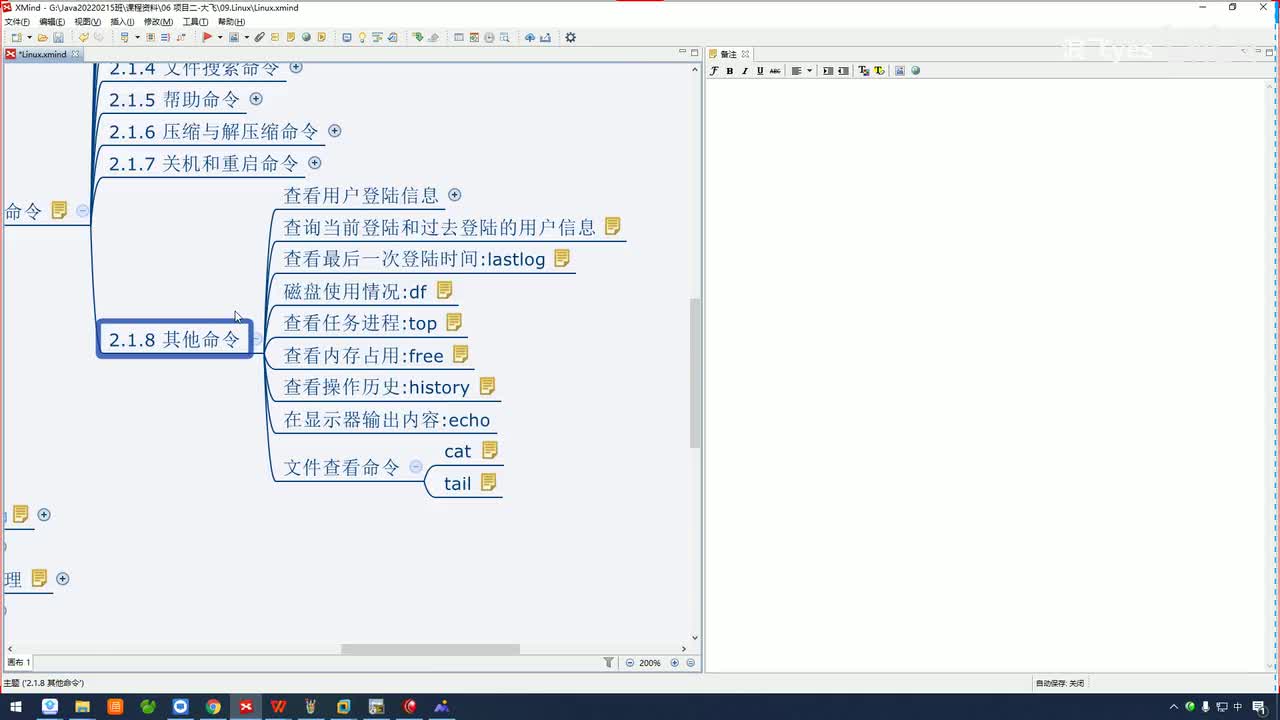Open Chrome from the taskbar

coord(213,706)
